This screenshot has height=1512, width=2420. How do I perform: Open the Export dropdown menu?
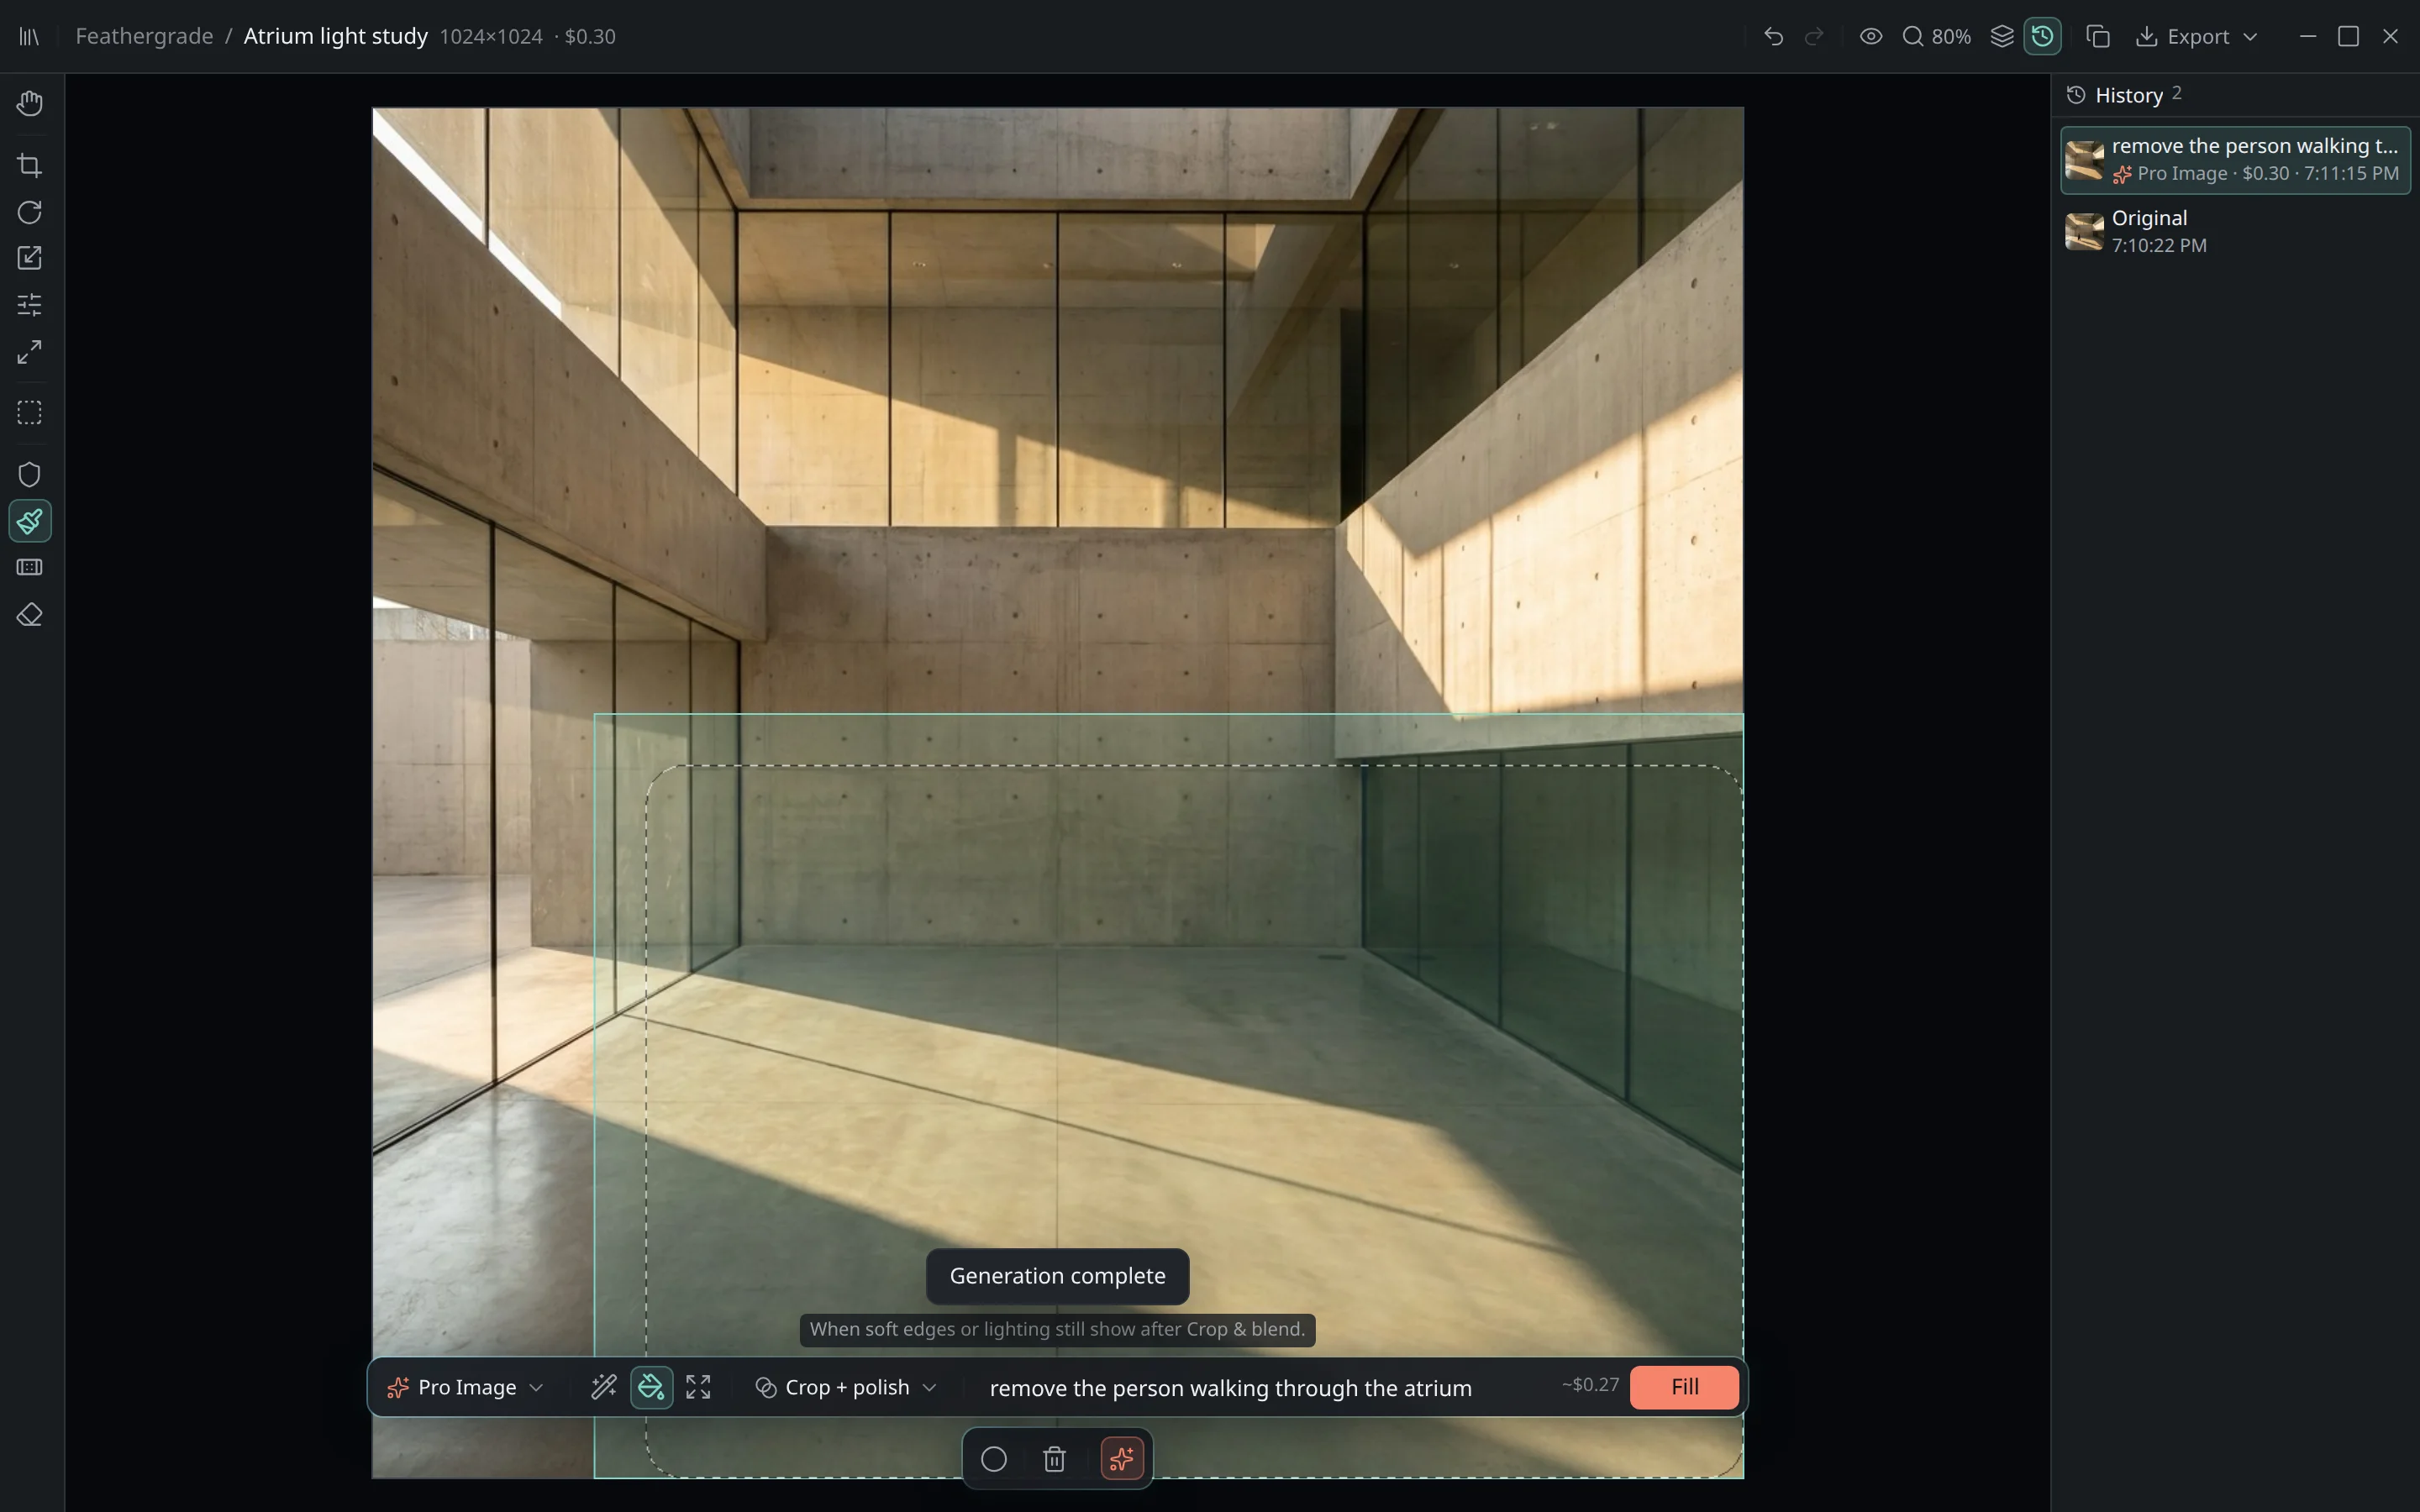click(x=2196, y=37)
